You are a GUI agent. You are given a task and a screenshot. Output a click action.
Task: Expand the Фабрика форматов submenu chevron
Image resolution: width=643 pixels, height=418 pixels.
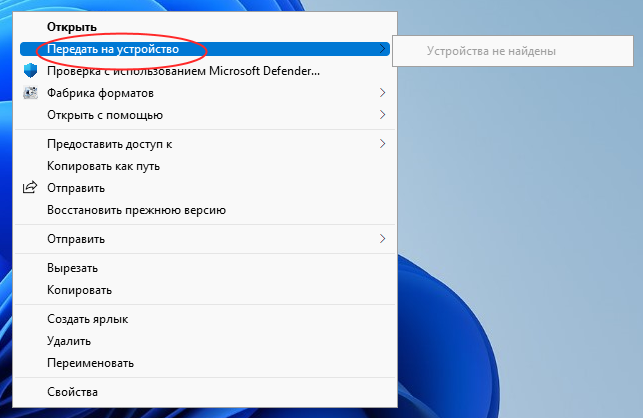coord(382,93)
